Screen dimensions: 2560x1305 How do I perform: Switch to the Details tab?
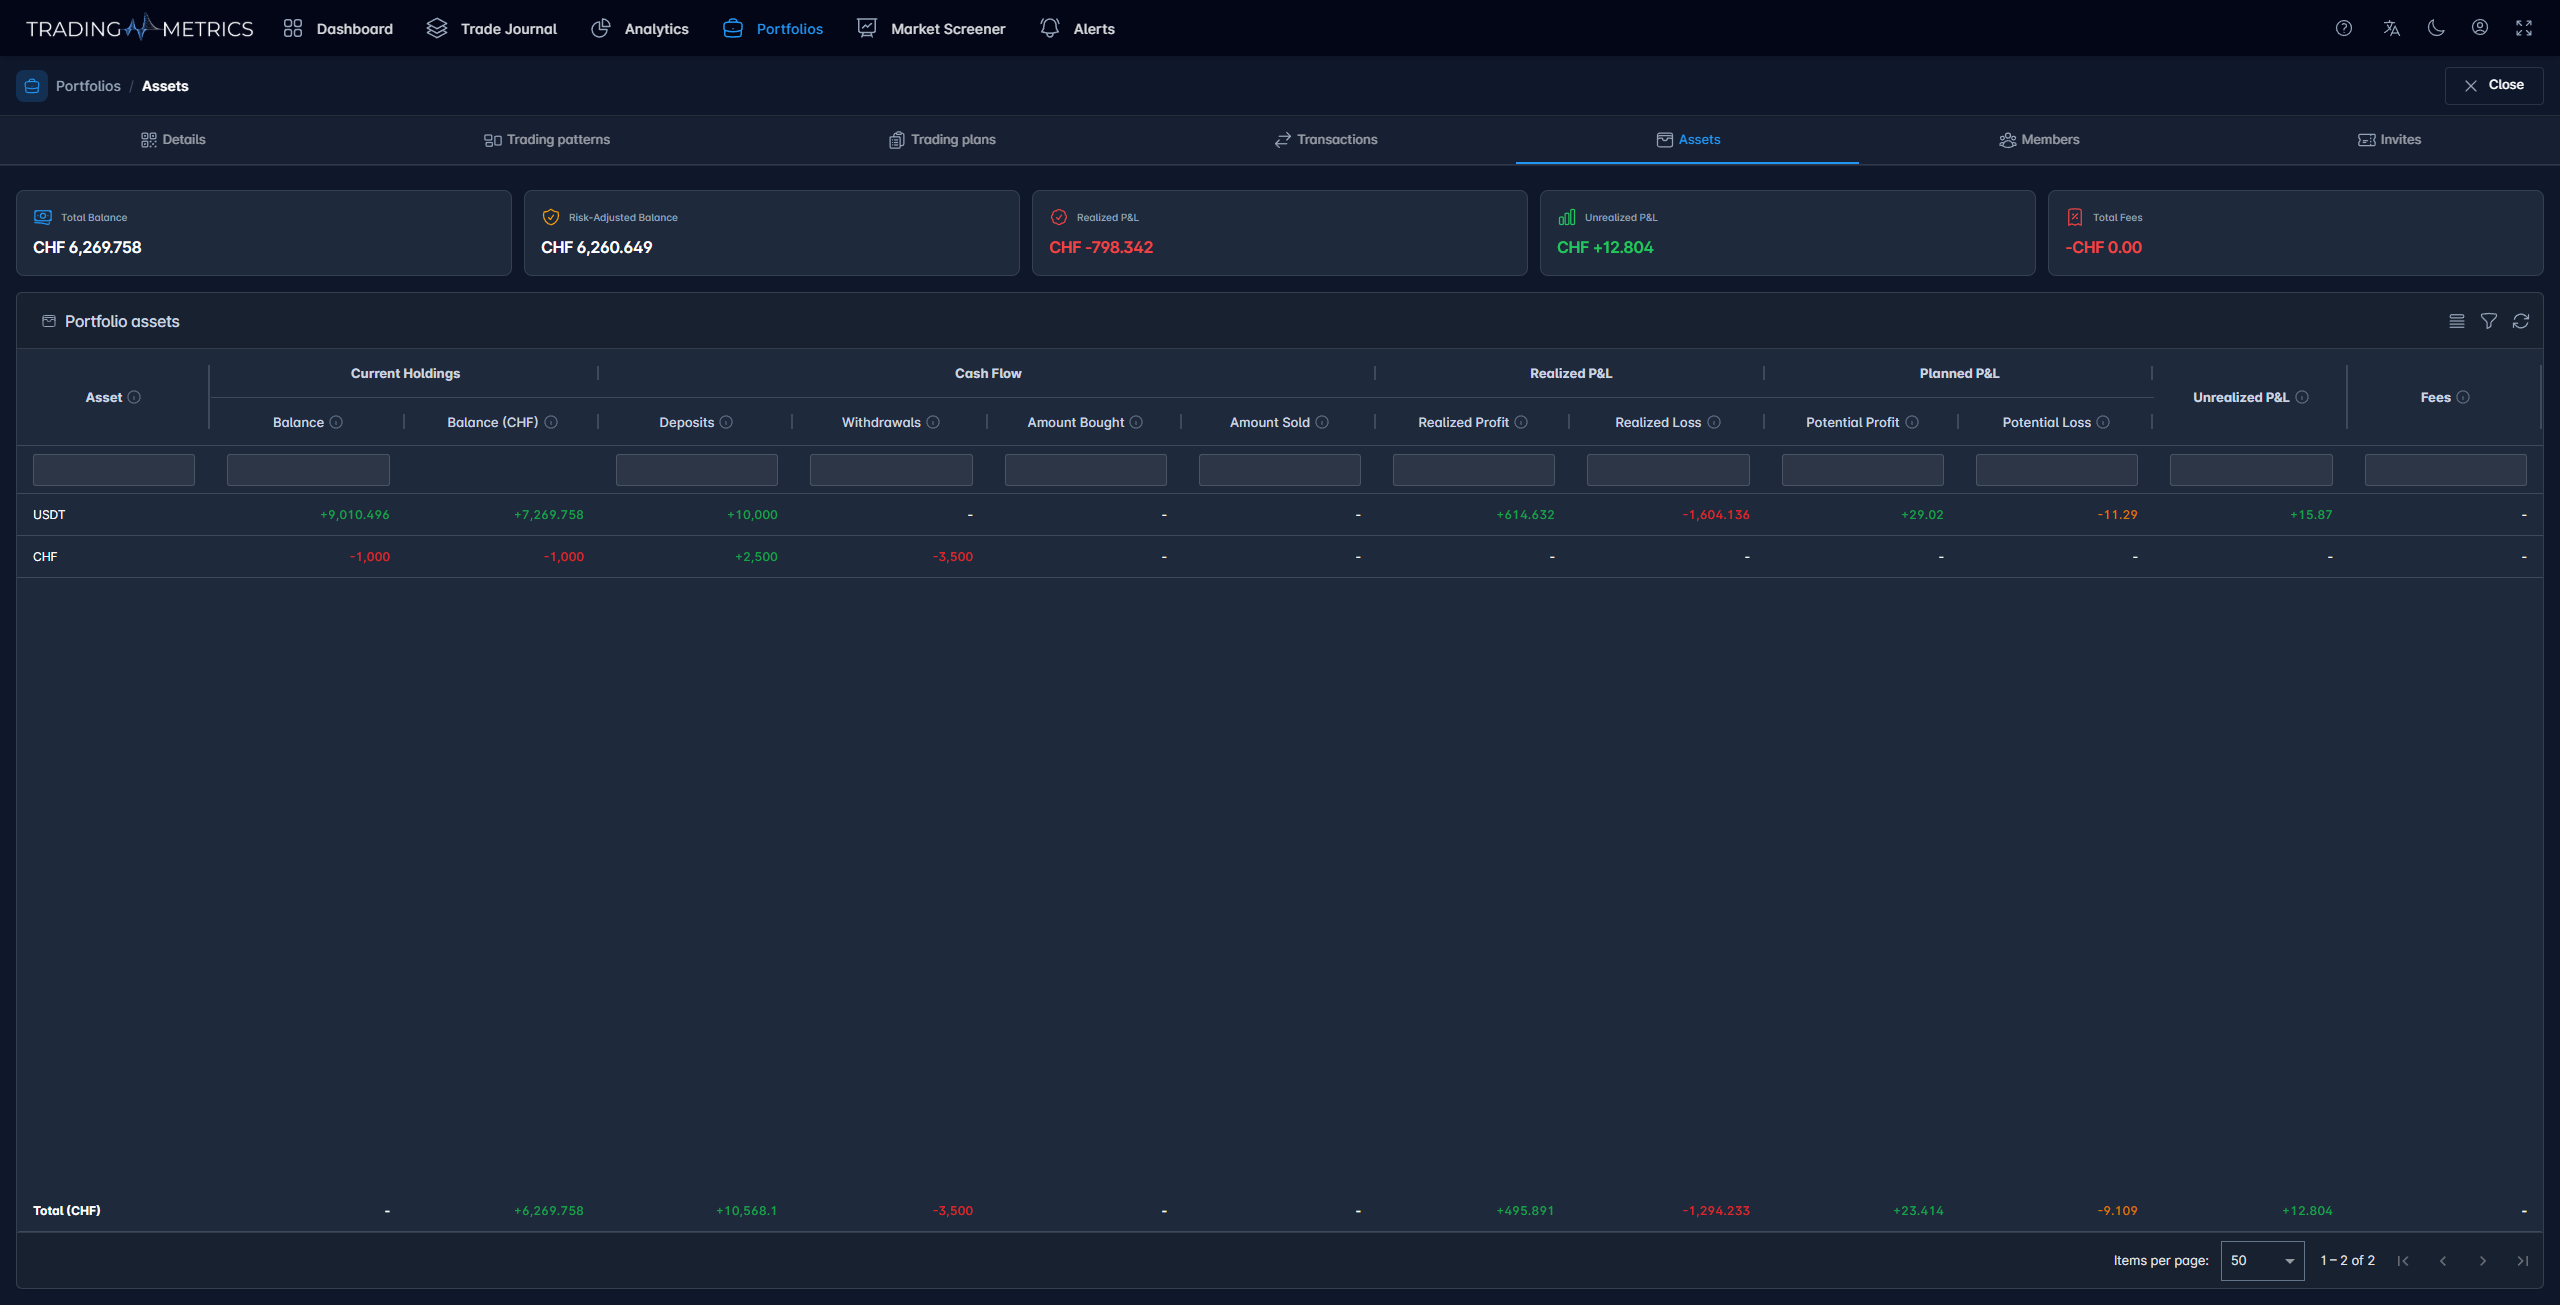pos(173,139)
